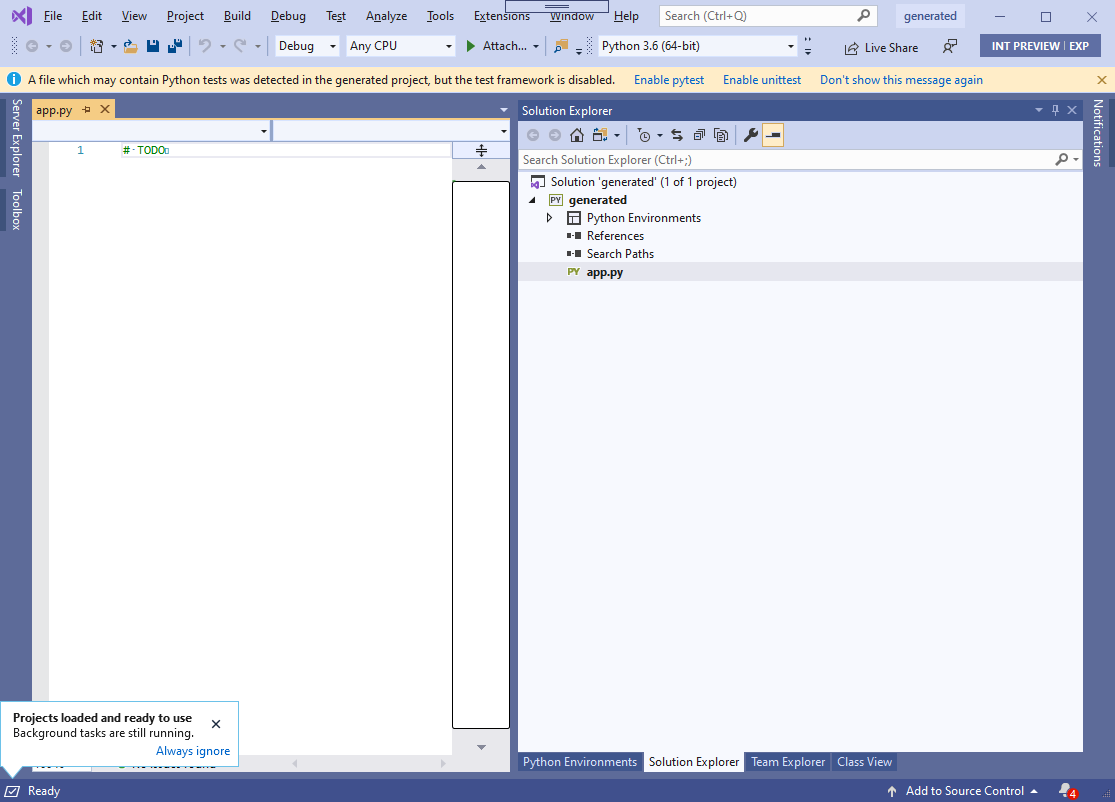1115x802 pixels.
Task: Open Solution Explorer window options dropdown arrow
Action: tap(1038, 110)
